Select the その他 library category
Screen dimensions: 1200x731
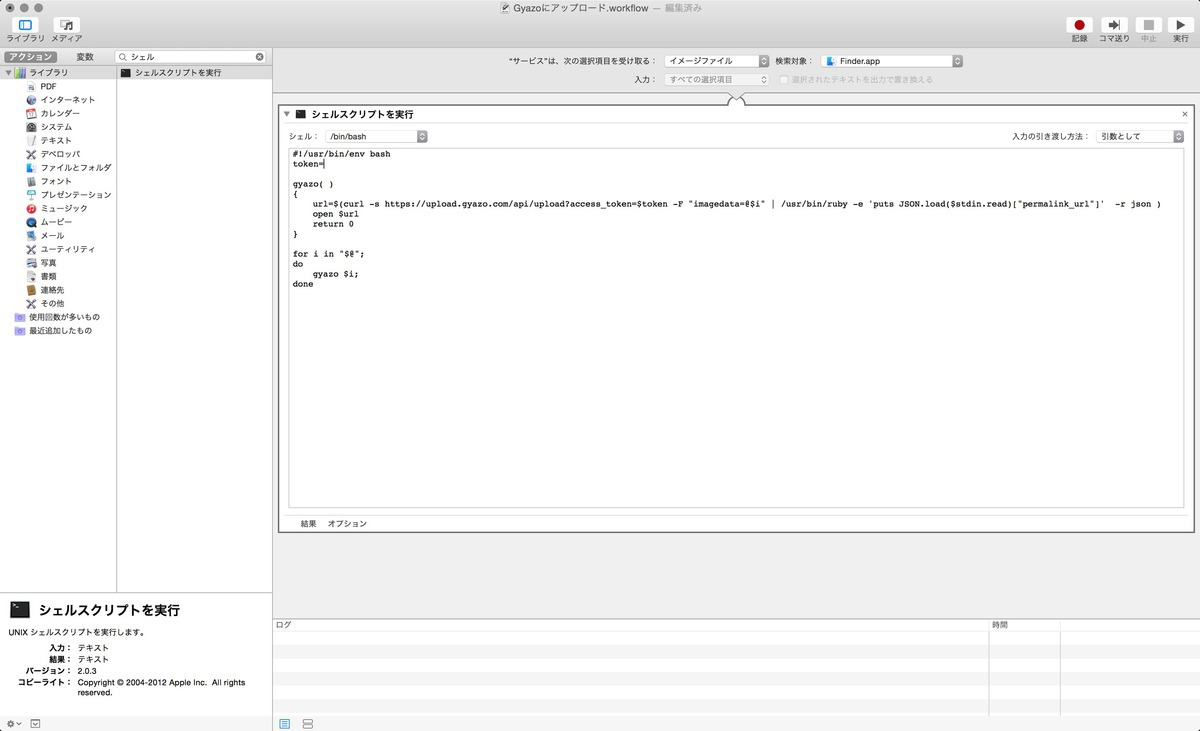pyautogui.click(x=52, y=303)
